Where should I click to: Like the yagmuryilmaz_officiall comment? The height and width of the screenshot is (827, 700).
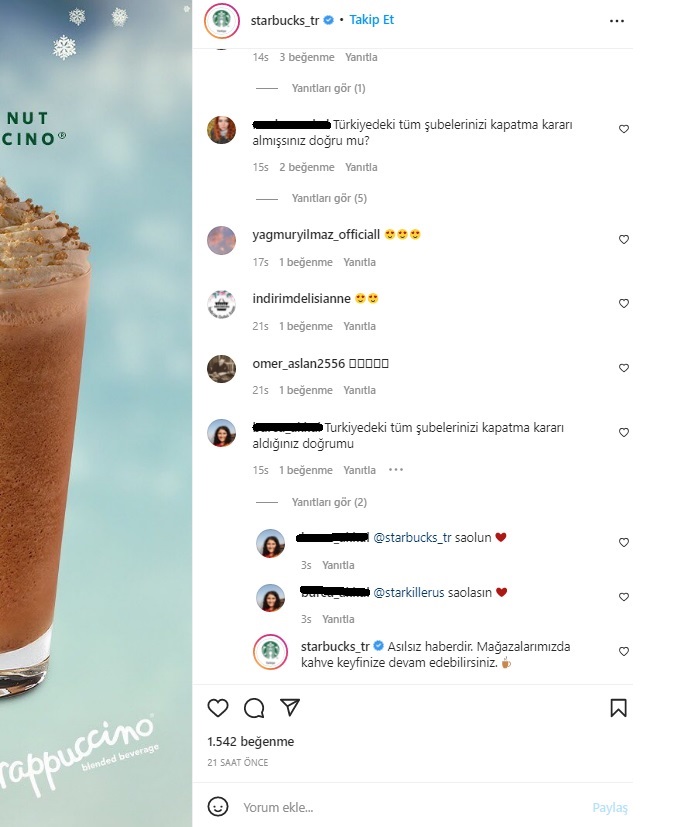tap(624, 239)
